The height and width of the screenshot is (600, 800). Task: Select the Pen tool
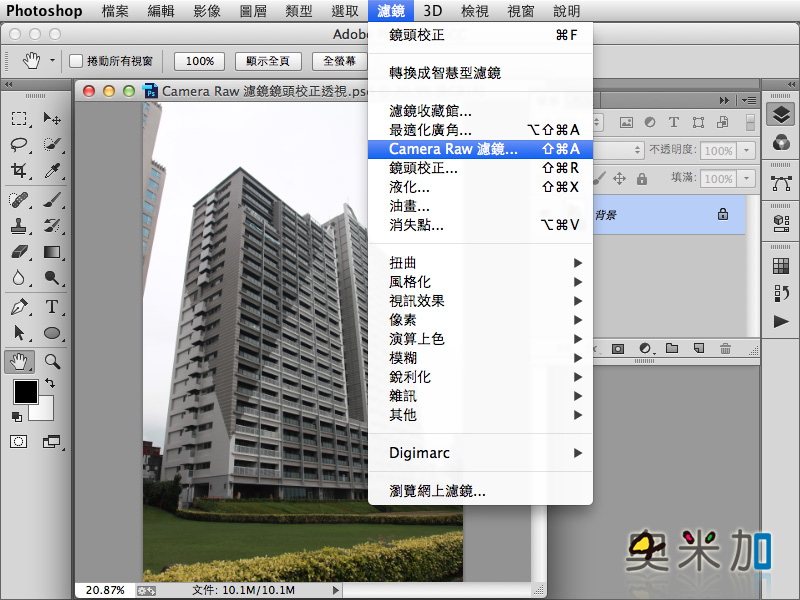(19, 307)
